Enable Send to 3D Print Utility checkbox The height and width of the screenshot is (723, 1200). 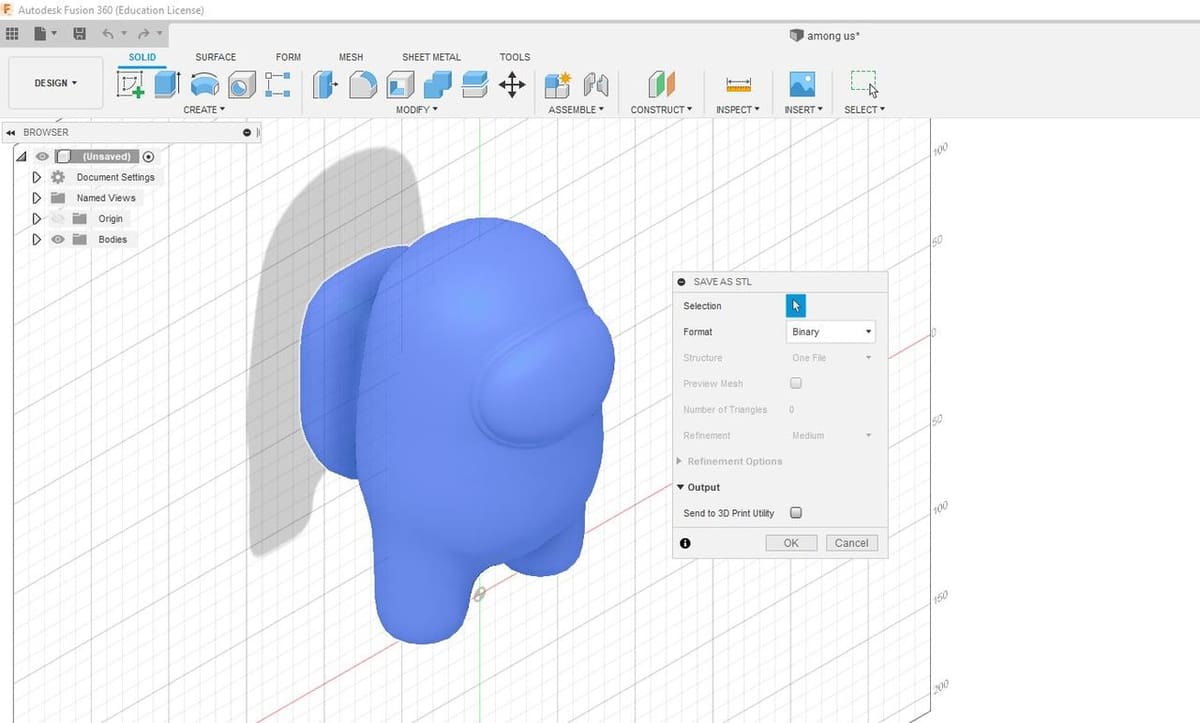(796, 513)
